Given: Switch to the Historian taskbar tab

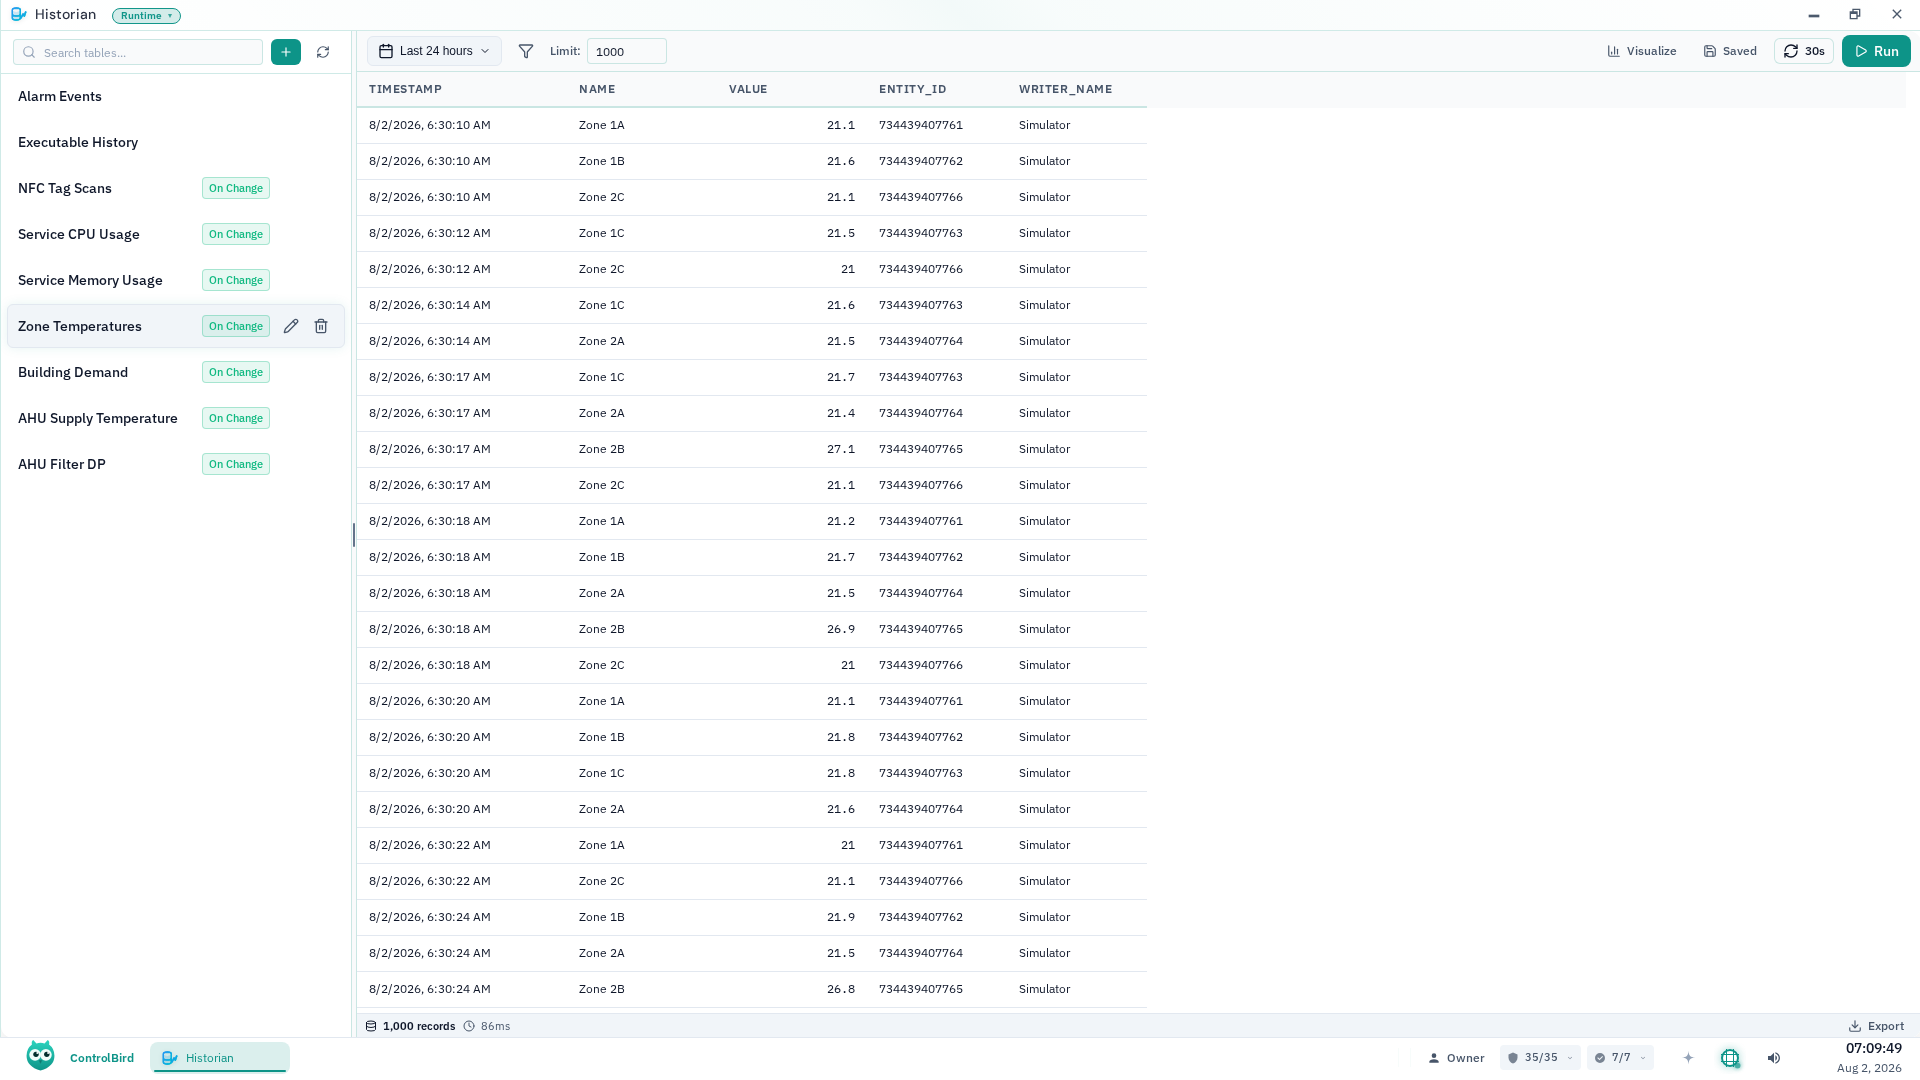Looking at the screenshot, I should point(220,1058).
